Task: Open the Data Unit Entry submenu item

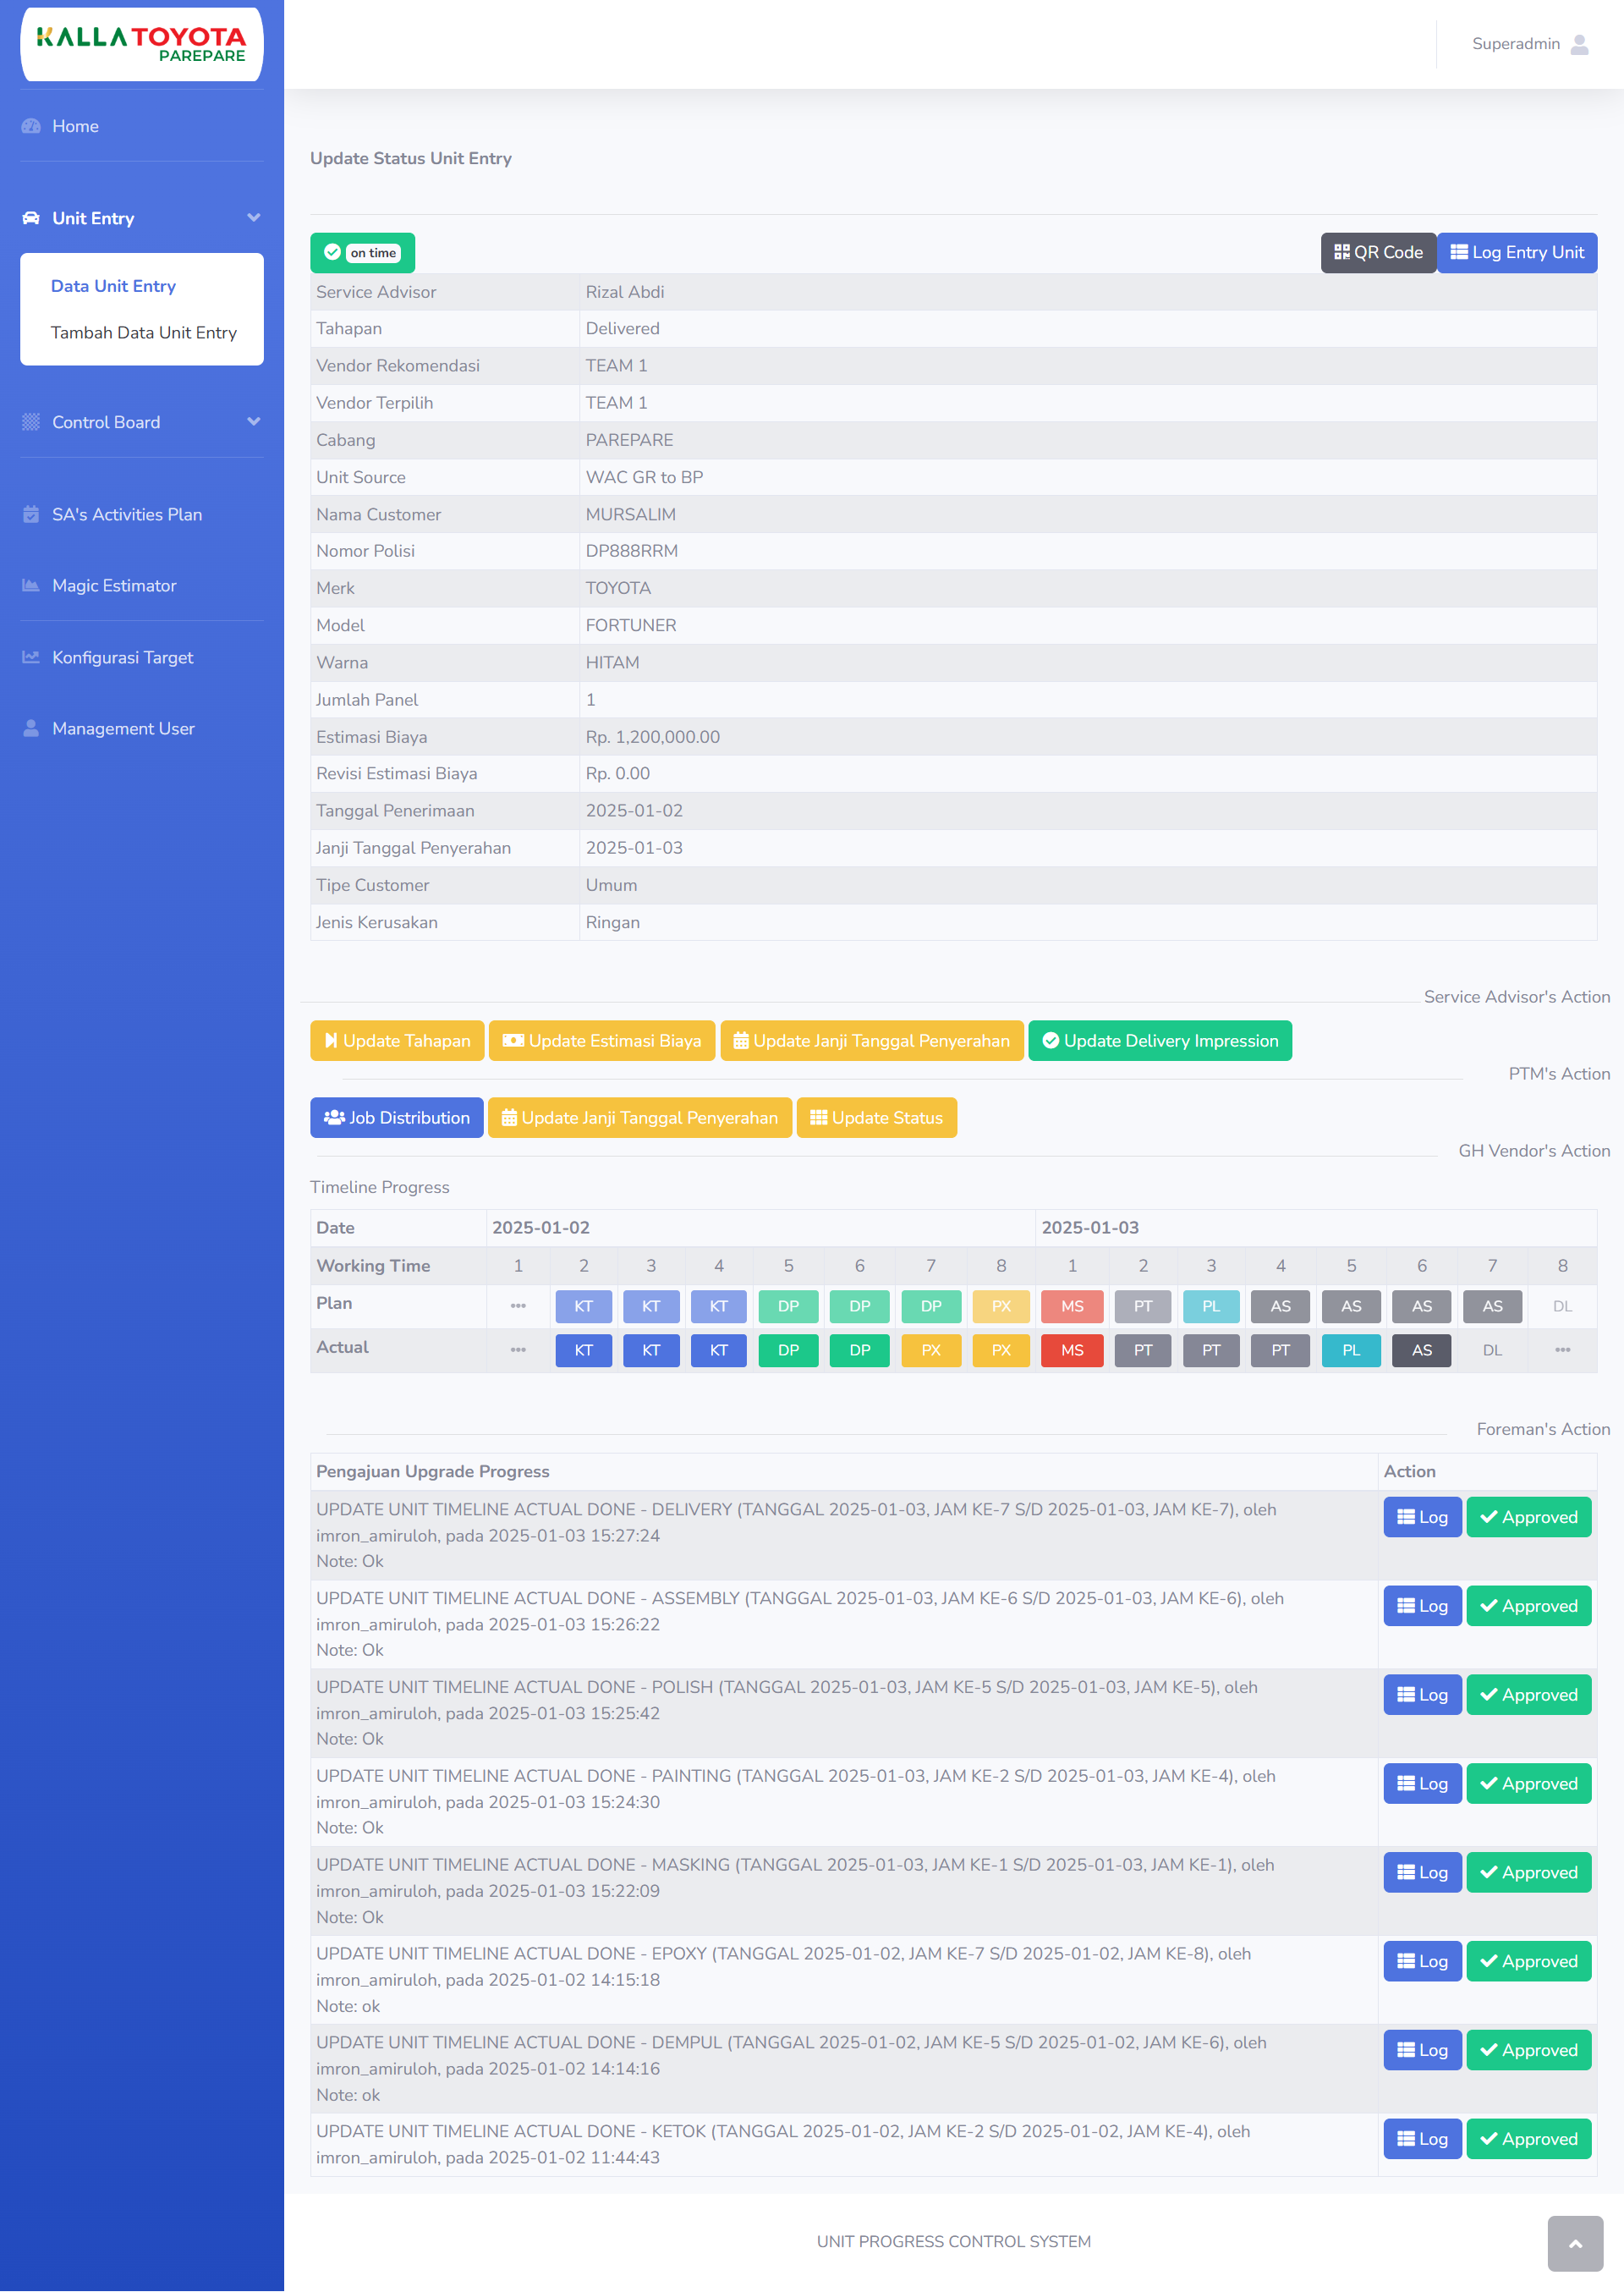Action: tap(113, 286)
